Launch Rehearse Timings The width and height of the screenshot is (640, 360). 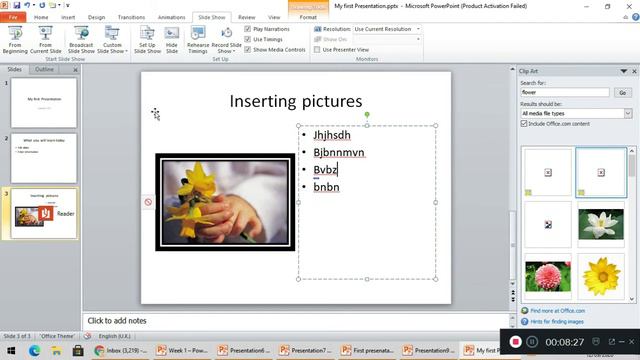coord(198,40)
